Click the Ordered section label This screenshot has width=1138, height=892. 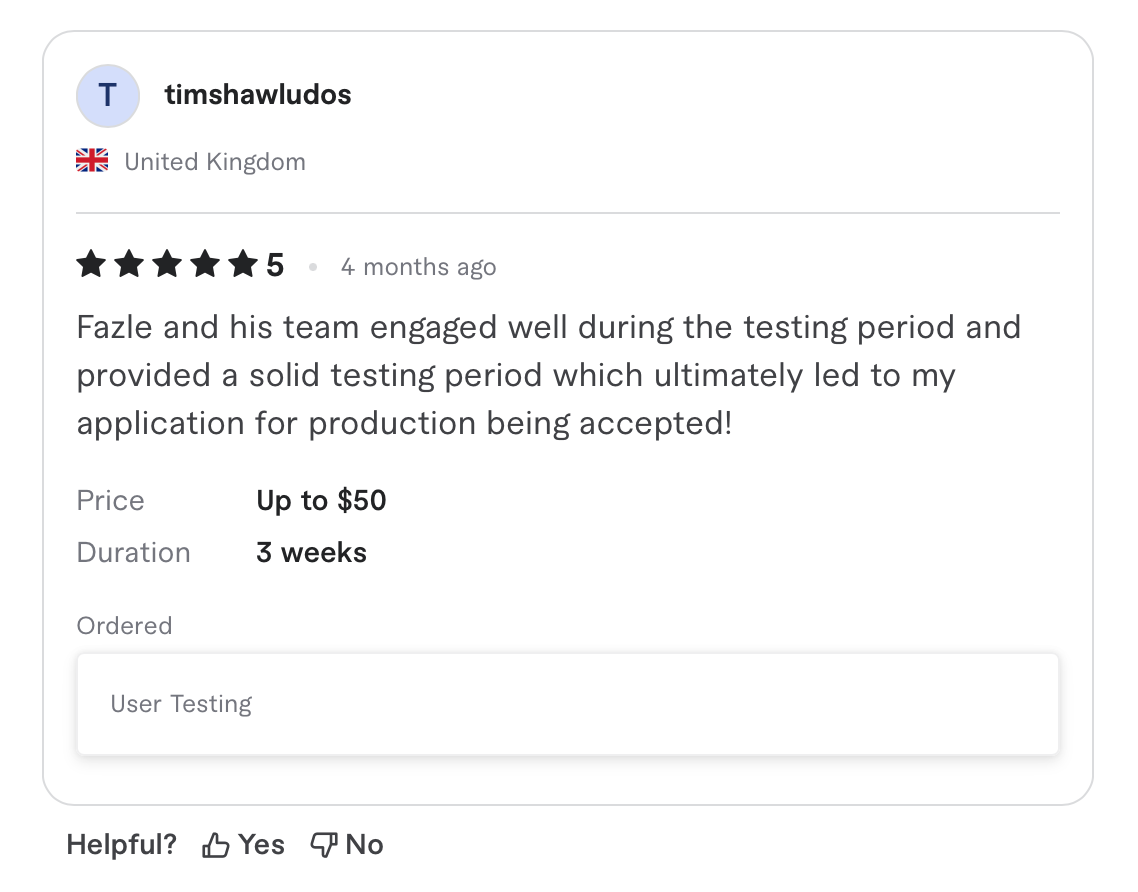click(x=124, y=626)
